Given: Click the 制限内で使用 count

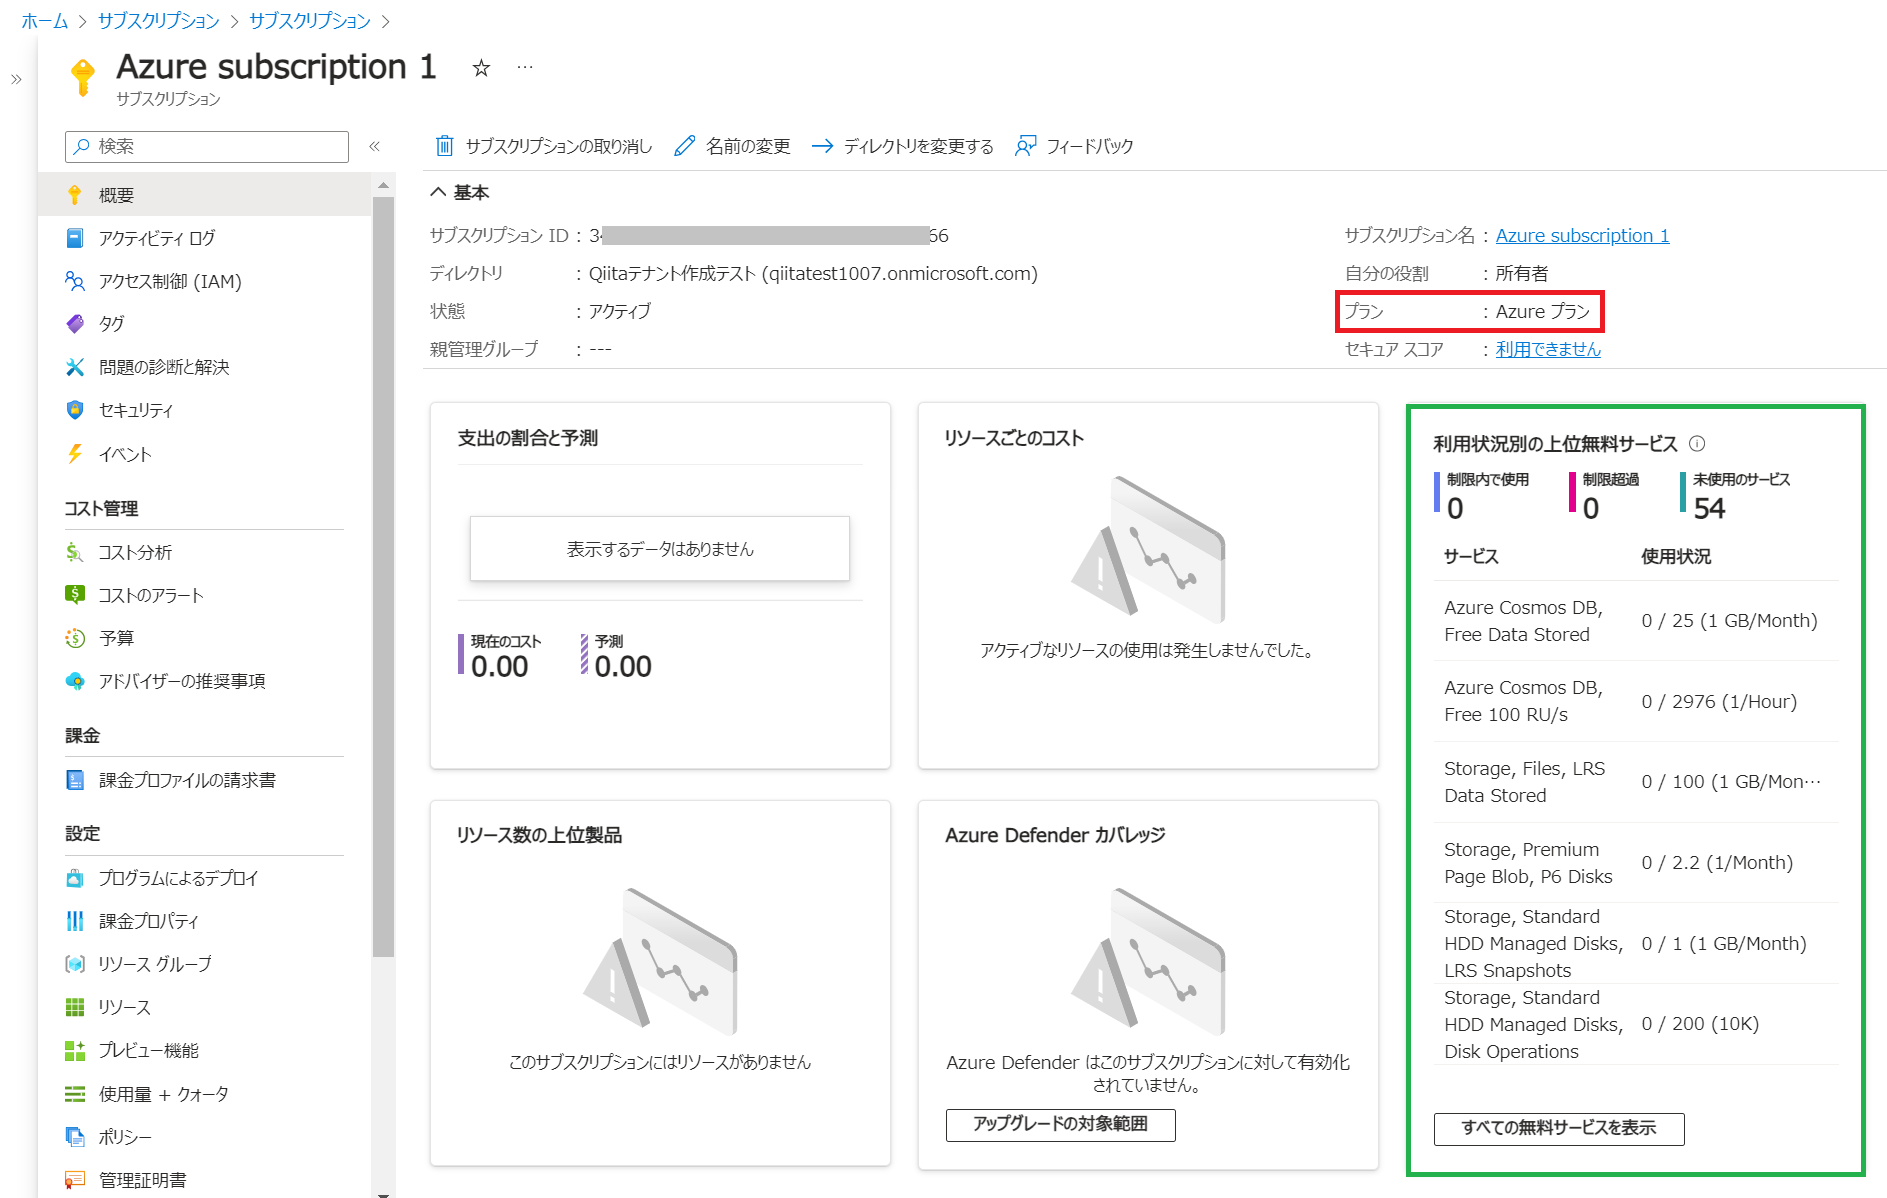Looking at the screenshot, I should pos(1455,509).
